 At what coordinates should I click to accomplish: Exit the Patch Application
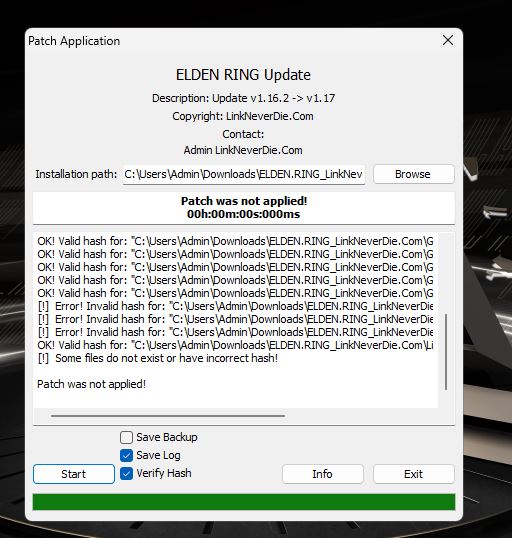(x=414, y=474)
